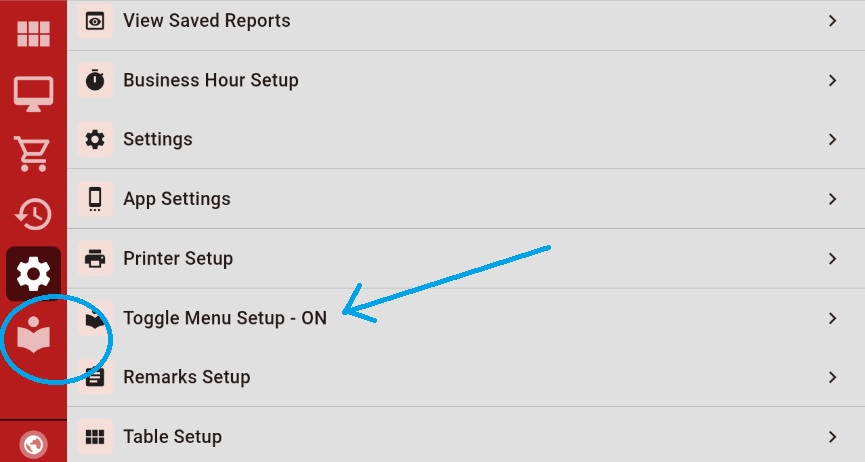The height and width of the screenshot is (462, 865).
Task: Open App Settings entry
Action: pyautogui.click(x=177, y=199)
